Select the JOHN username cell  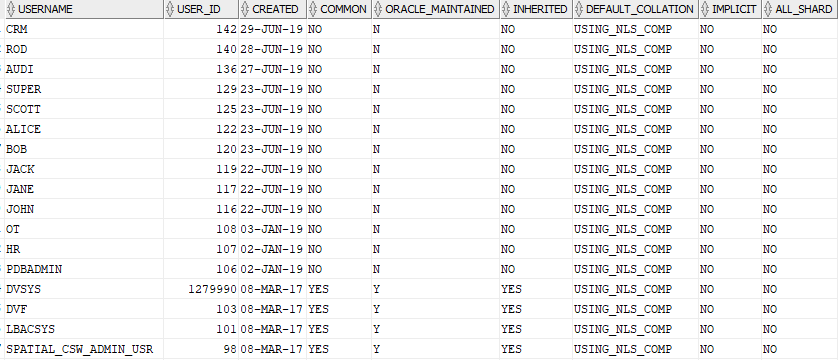tap(84, 209)
